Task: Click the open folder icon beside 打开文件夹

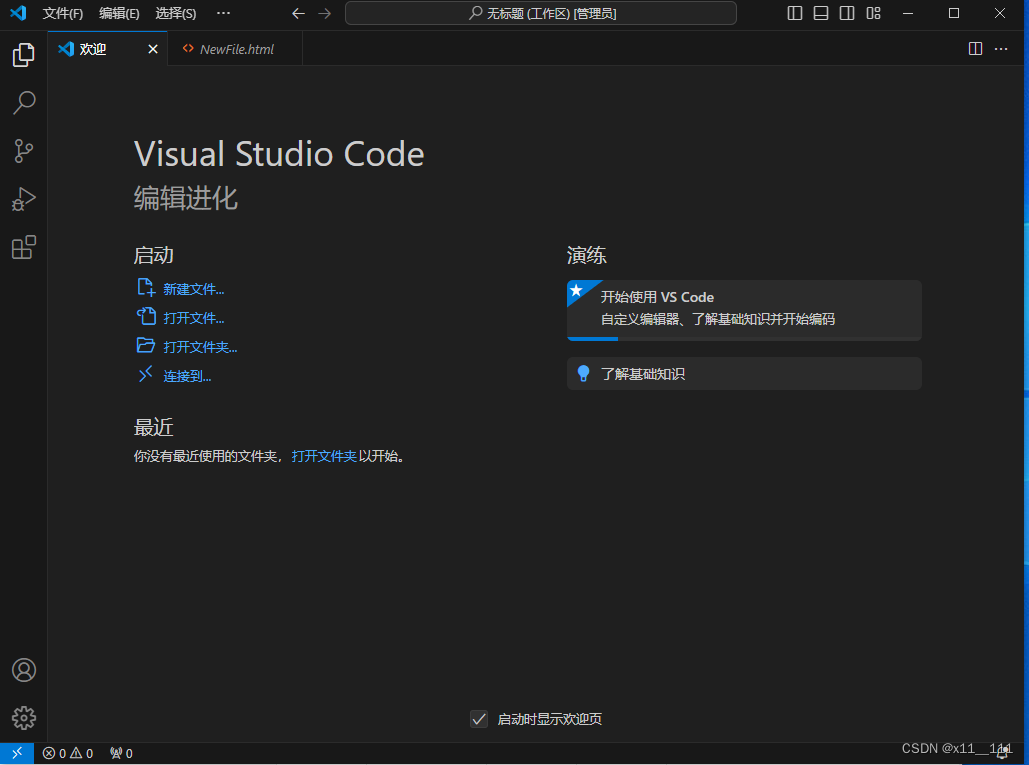Action: [x=146, y=345]
